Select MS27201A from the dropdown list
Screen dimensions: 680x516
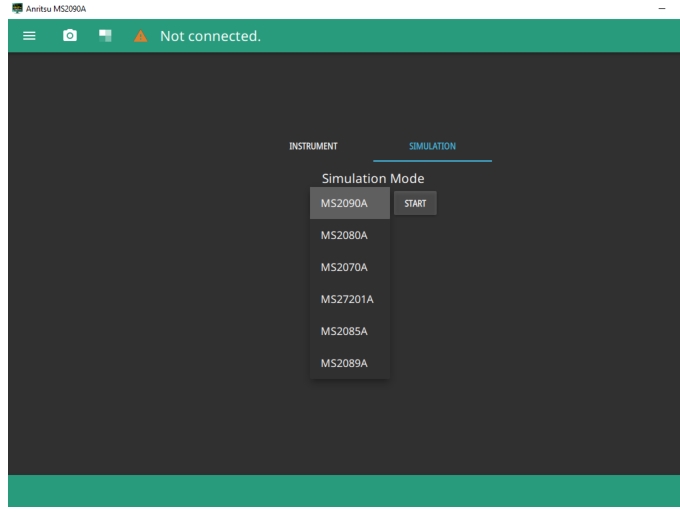[x=346, y=299]
